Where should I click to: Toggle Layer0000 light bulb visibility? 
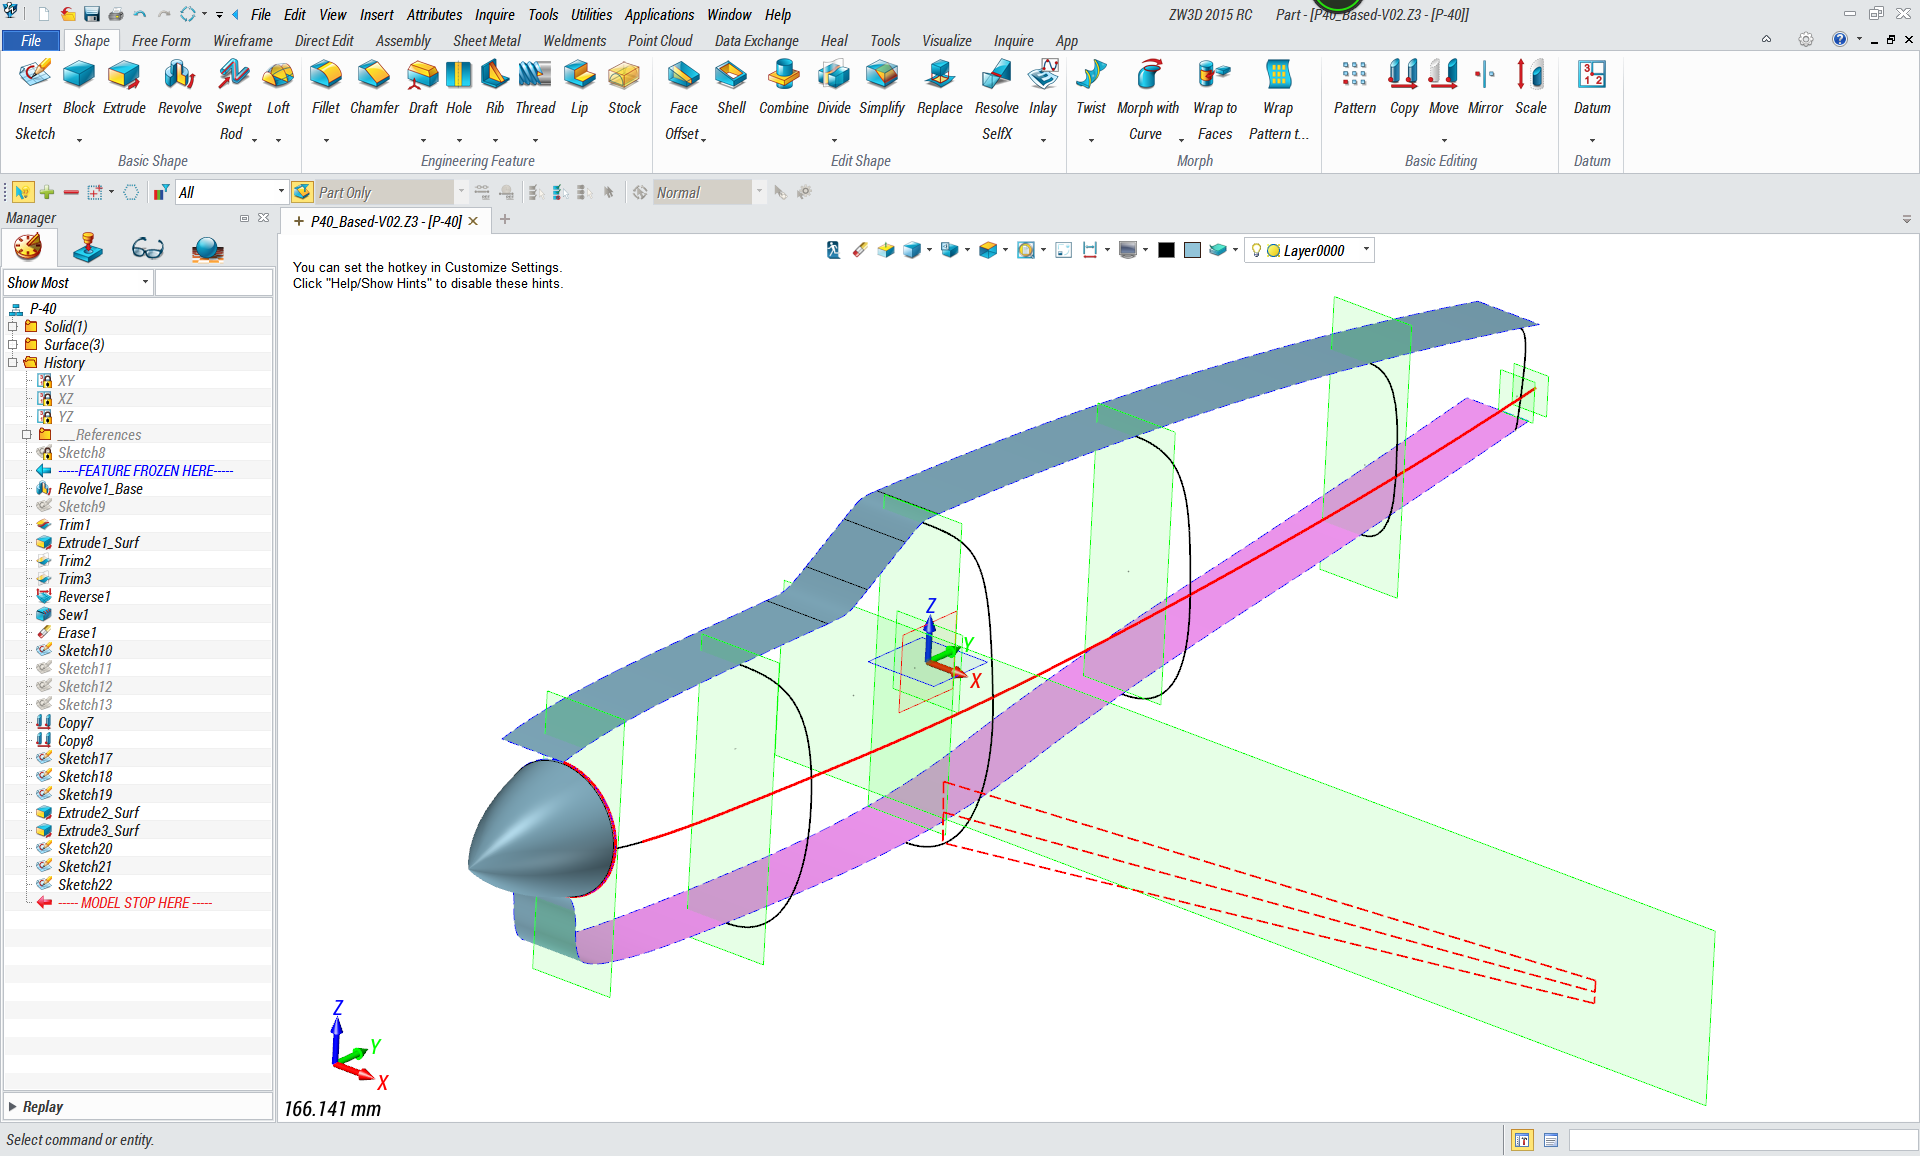1257,251
